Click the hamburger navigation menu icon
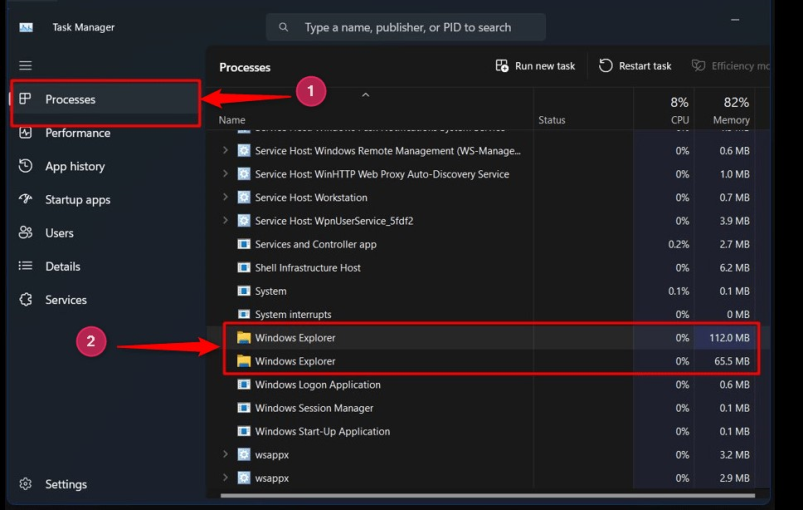The height and width of the screenshot is (510, 803). point(26,66)
